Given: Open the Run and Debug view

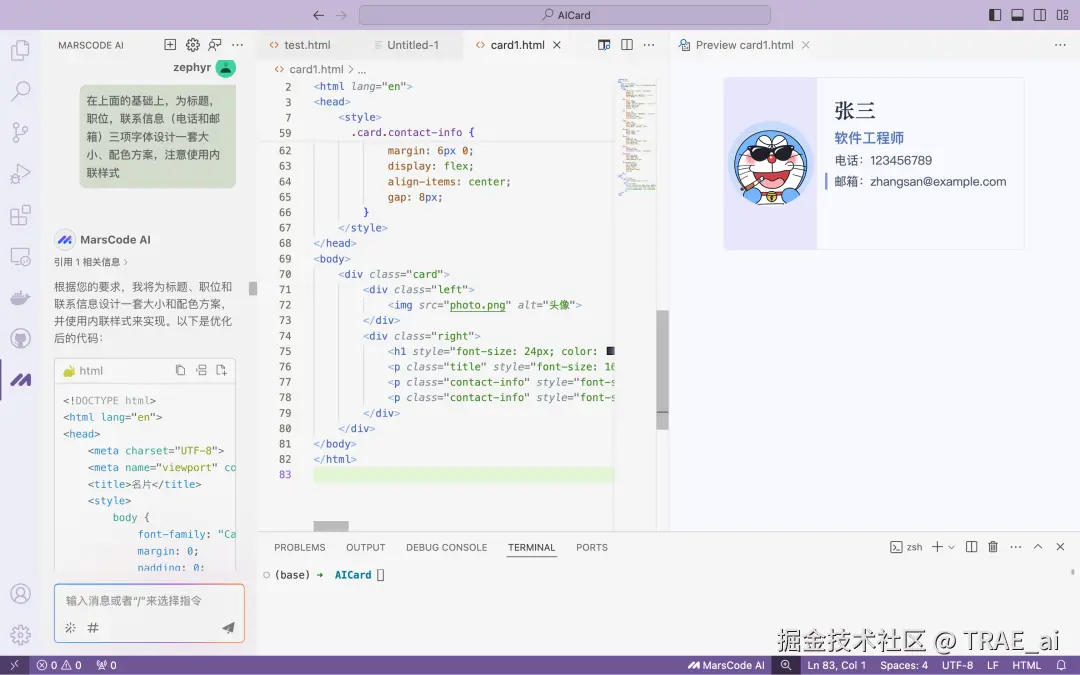Looking at the screenshot, I should tap(20, 174).
